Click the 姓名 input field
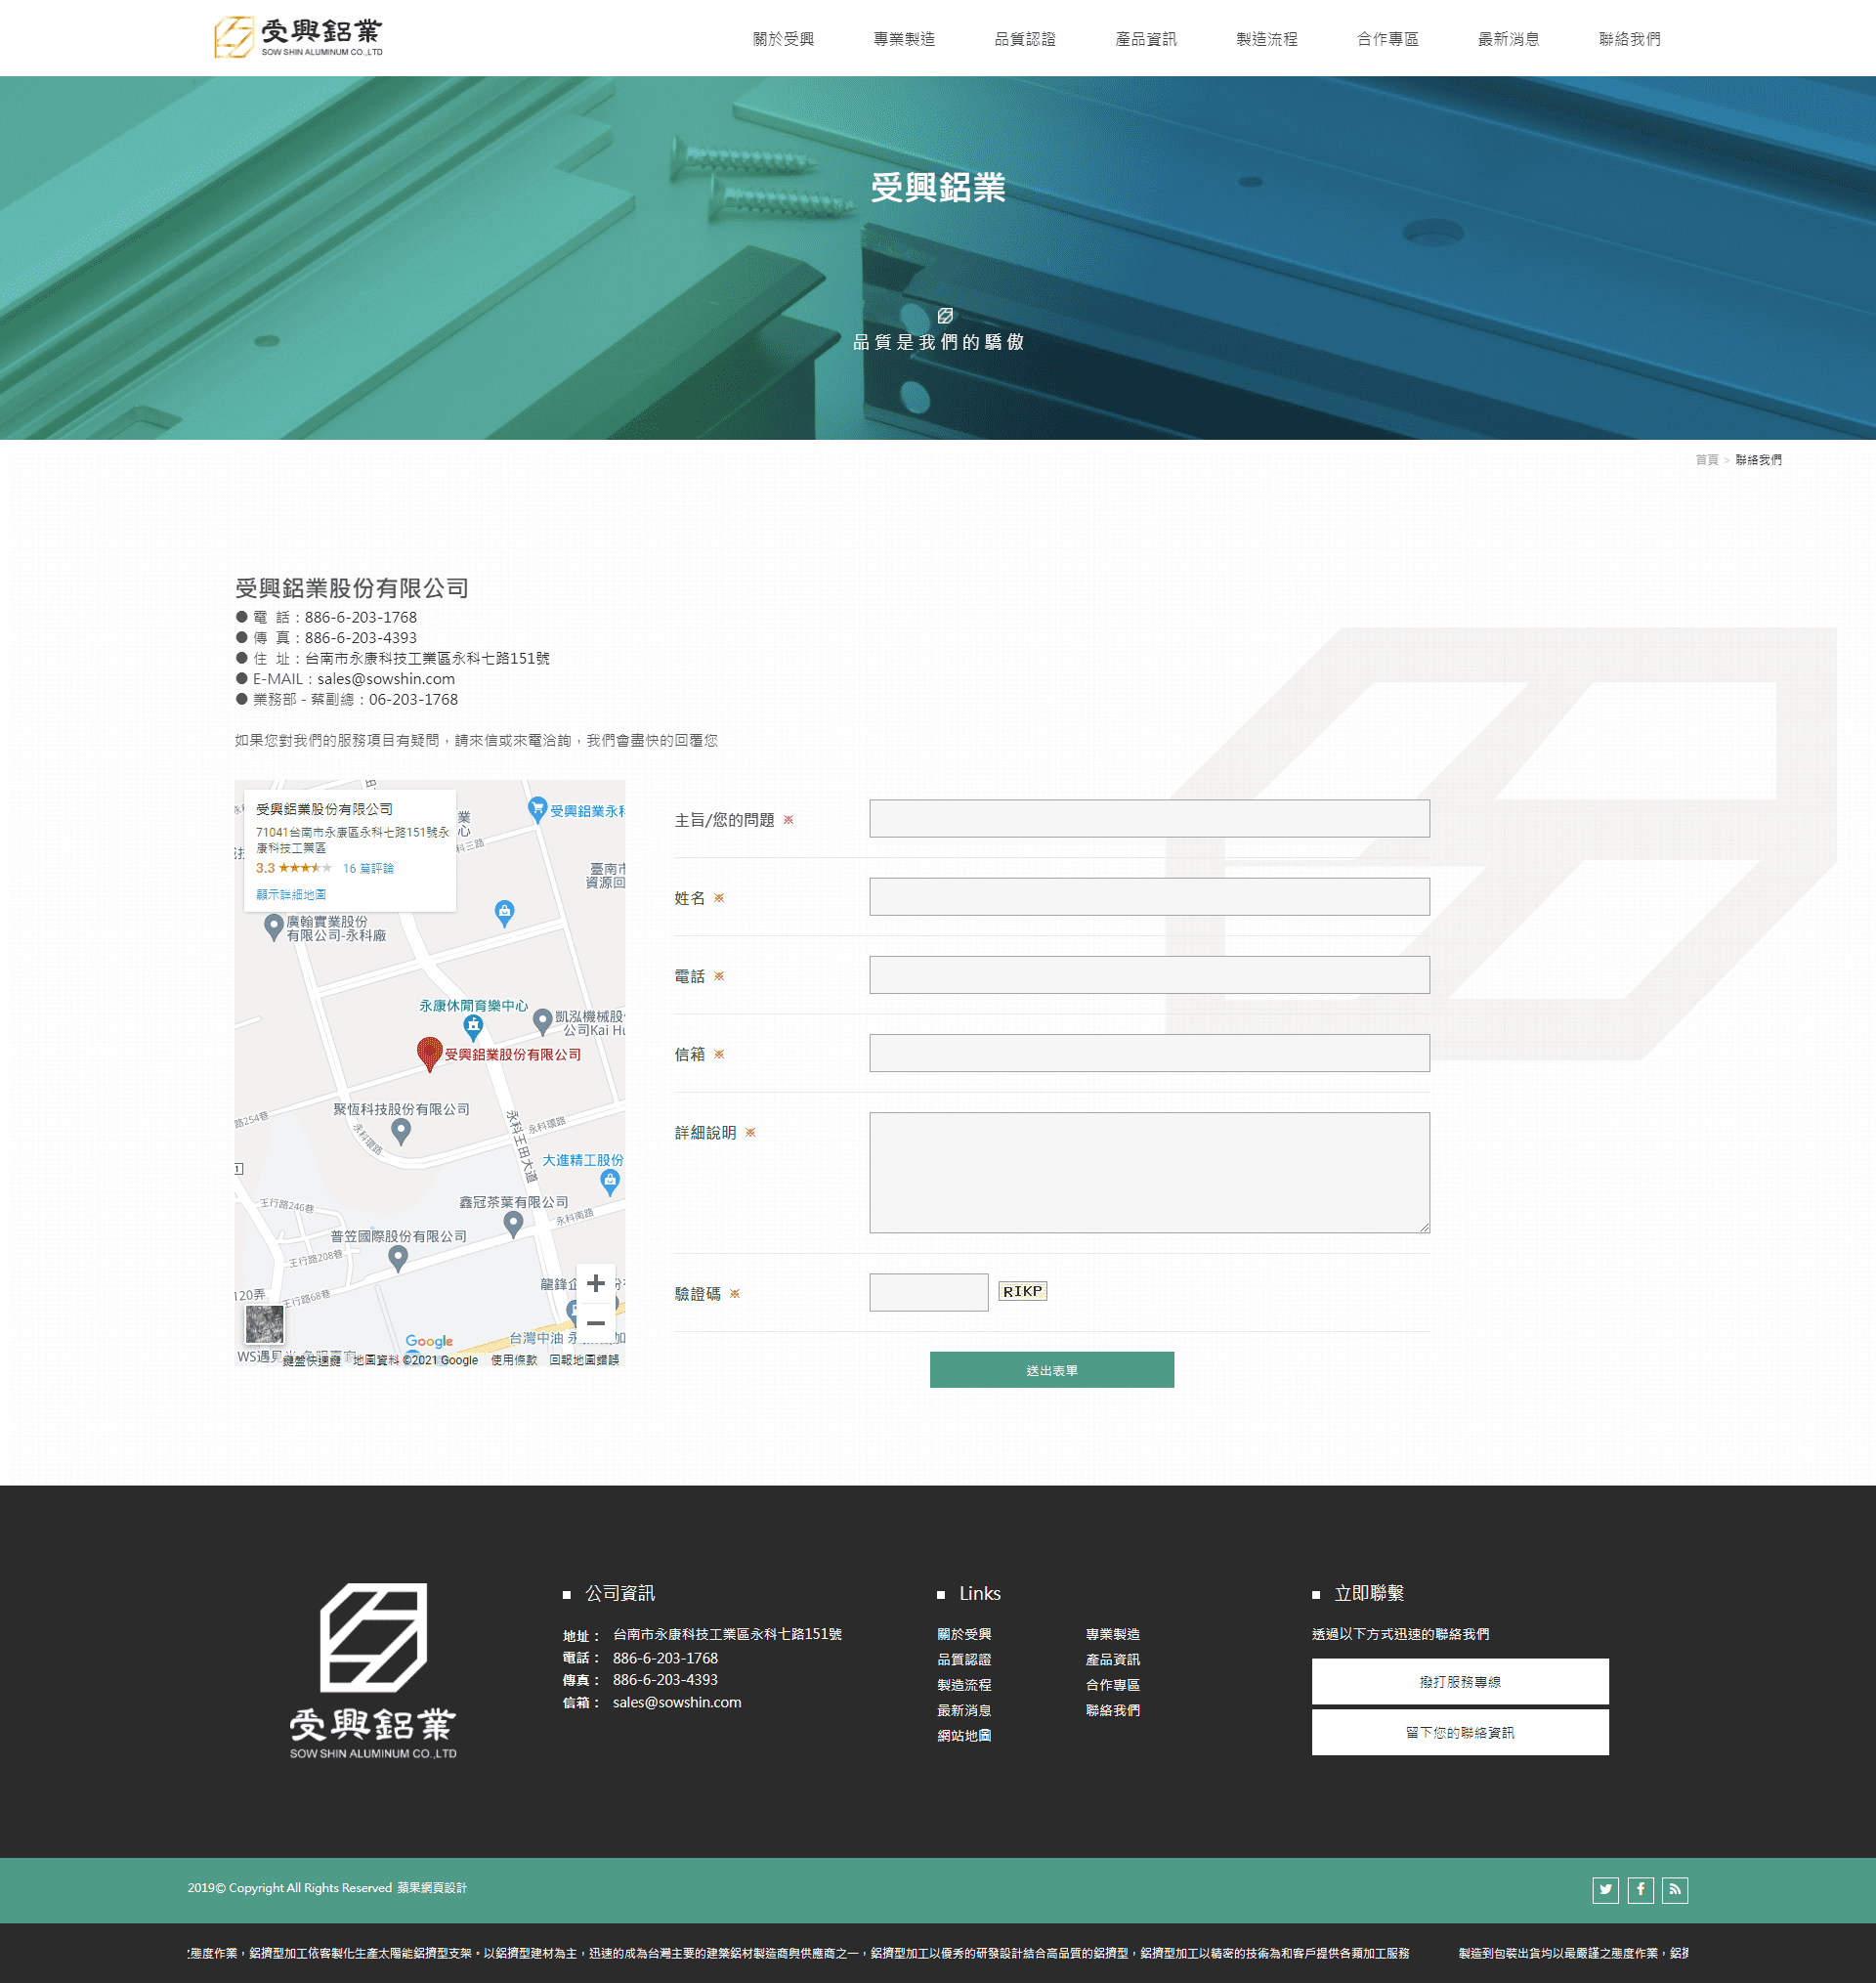The height and width of the screenshot is (1983, 1876). click(1149, 896)
